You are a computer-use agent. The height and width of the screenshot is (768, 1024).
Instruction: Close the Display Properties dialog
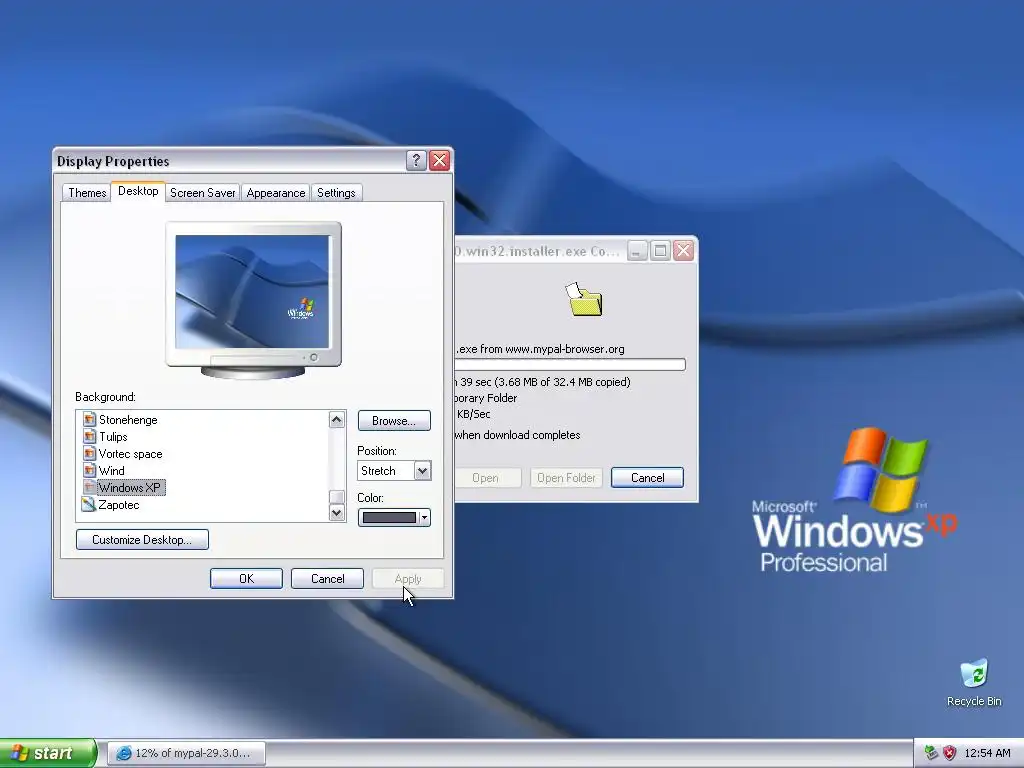click(x=440, y=161)
